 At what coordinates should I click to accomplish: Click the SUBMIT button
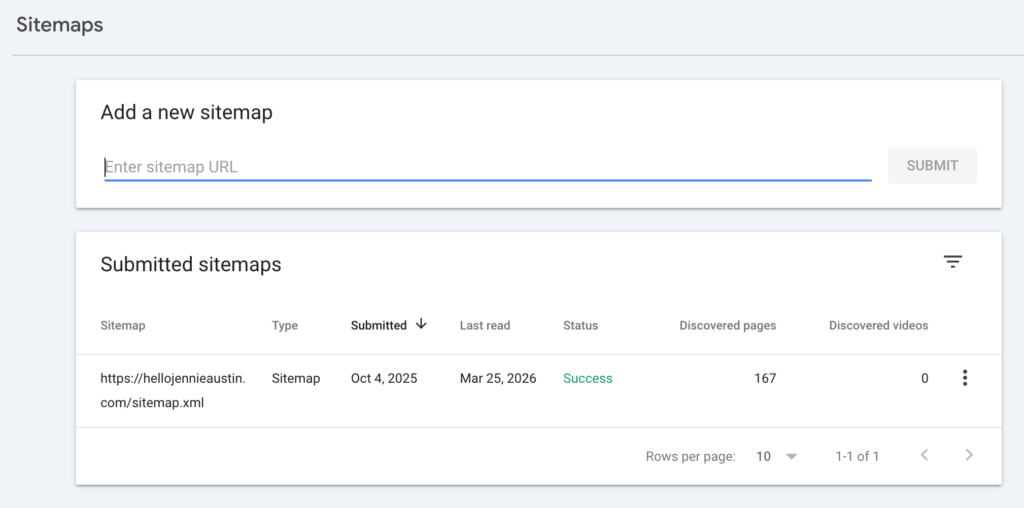tap(932, 166)
